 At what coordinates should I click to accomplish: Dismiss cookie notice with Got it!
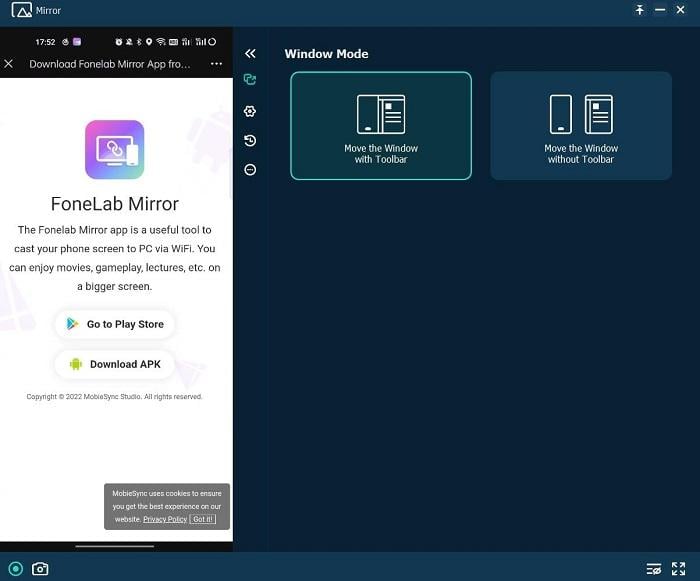[x=203, y=519]
